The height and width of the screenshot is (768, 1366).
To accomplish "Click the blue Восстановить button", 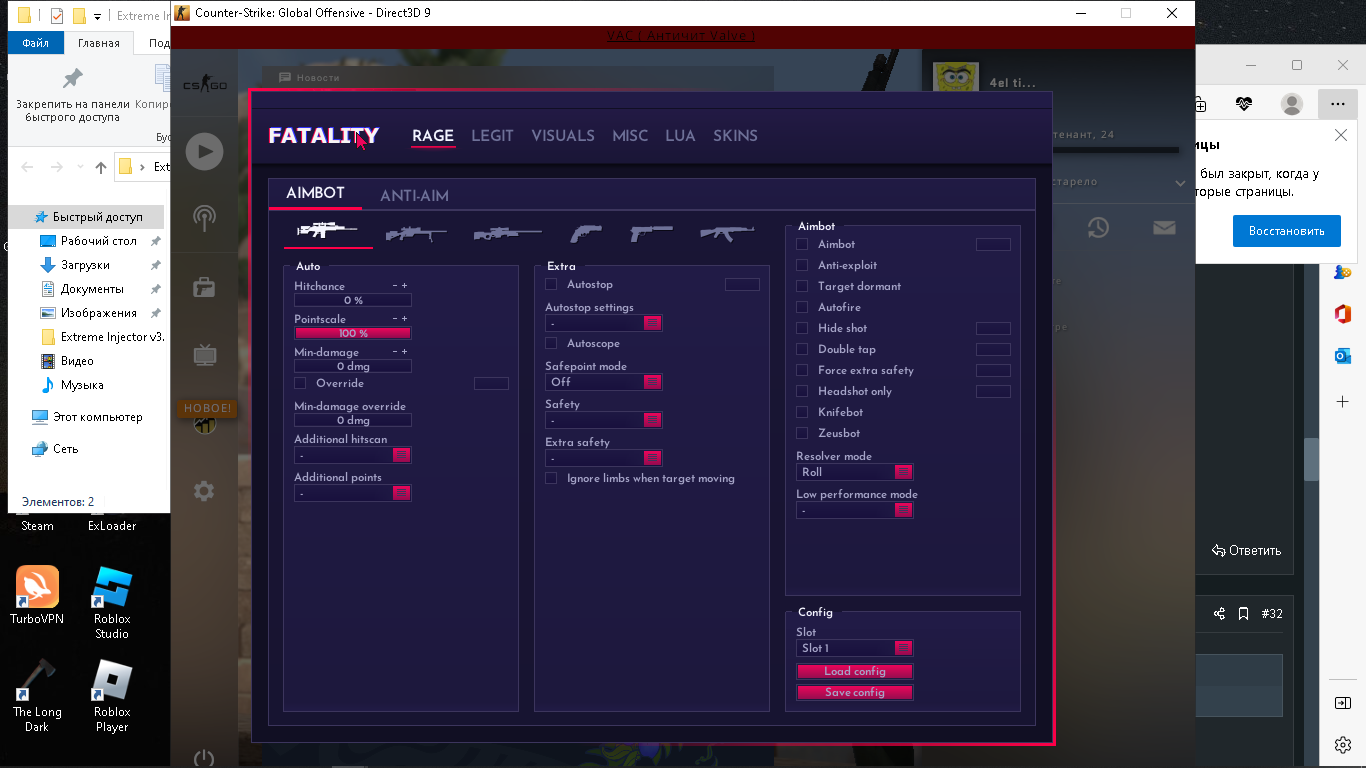I will (x=1286, y=231).
